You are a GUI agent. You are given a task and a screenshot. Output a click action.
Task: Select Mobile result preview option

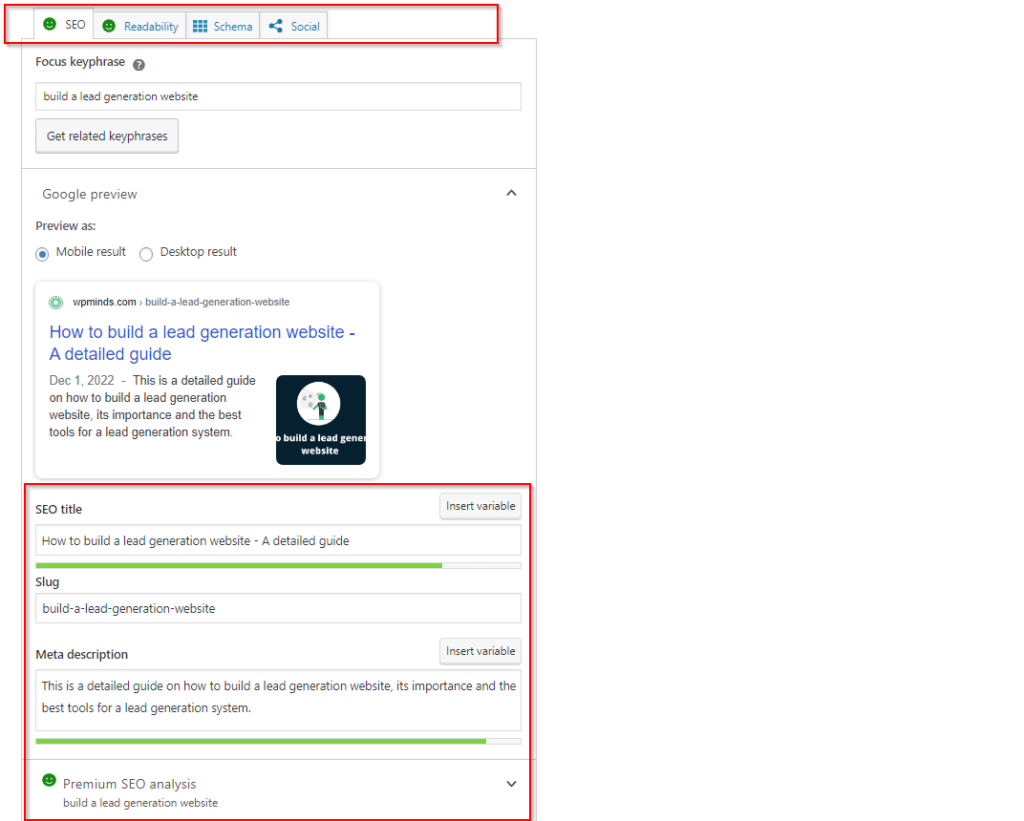coord(42,254)
